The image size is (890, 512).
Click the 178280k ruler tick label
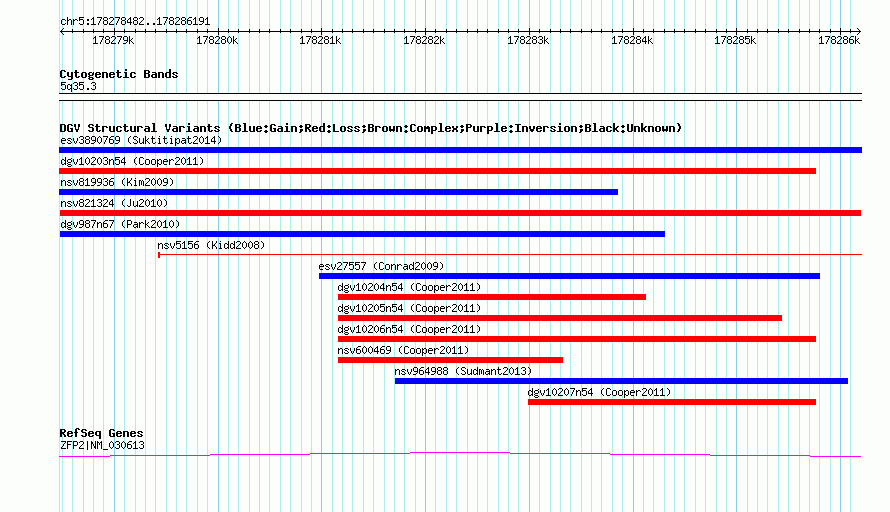[x=217, y=40]
